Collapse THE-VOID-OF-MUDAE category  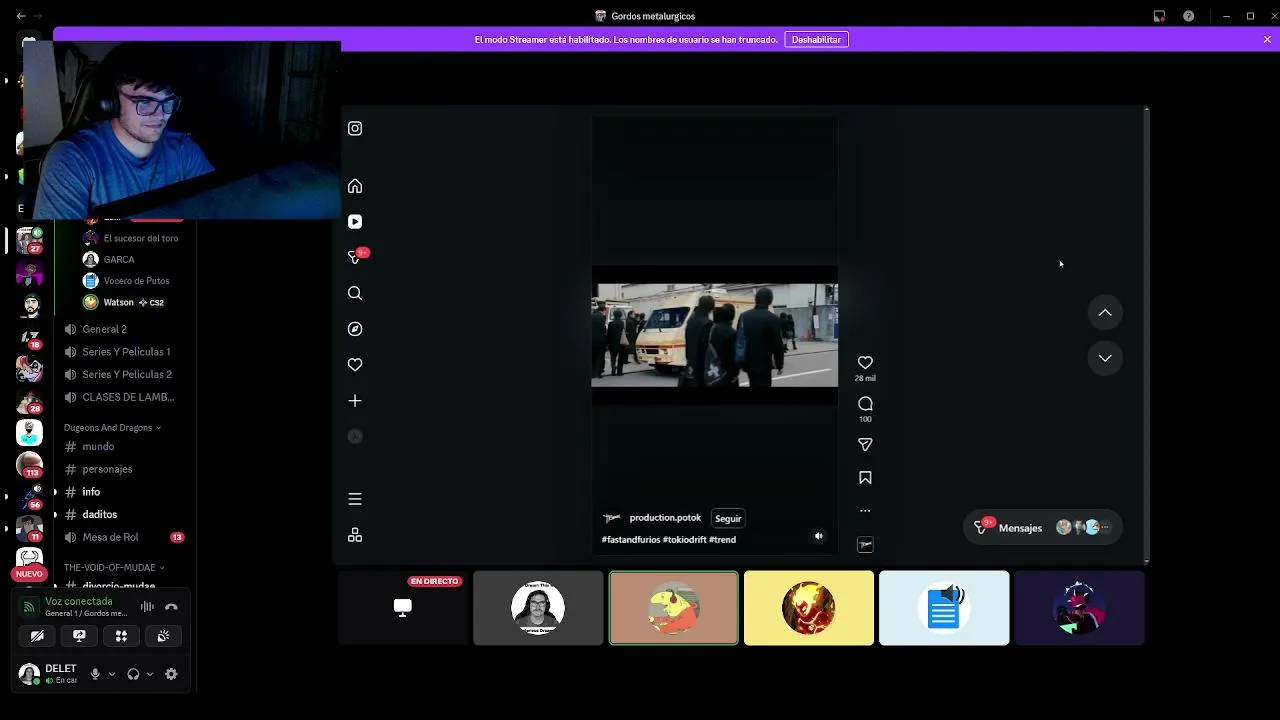click(114, 567)
